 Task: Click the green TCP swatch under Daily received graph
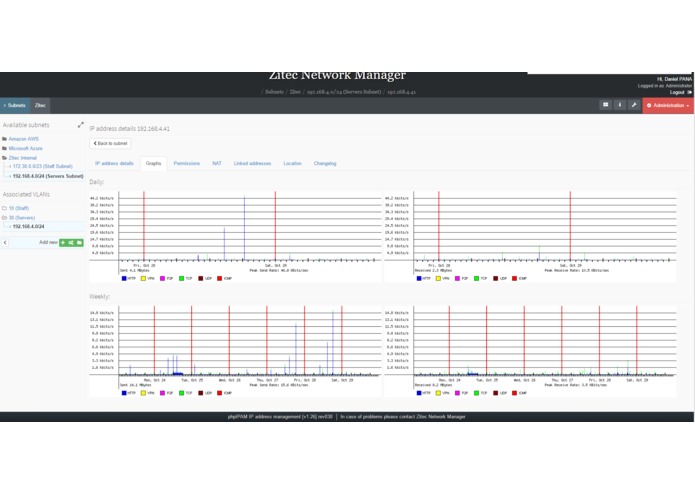476,279
